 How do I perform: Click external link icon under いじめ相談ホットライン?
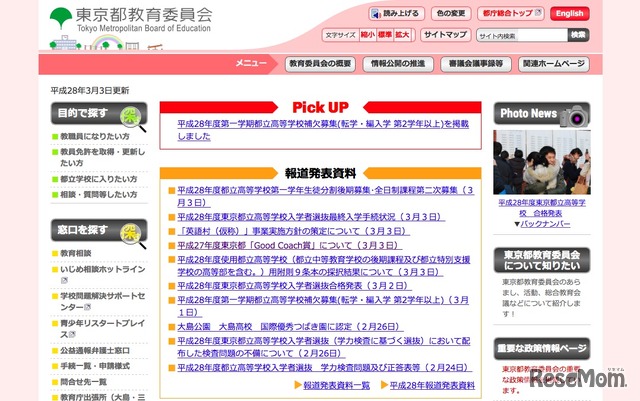64,280
